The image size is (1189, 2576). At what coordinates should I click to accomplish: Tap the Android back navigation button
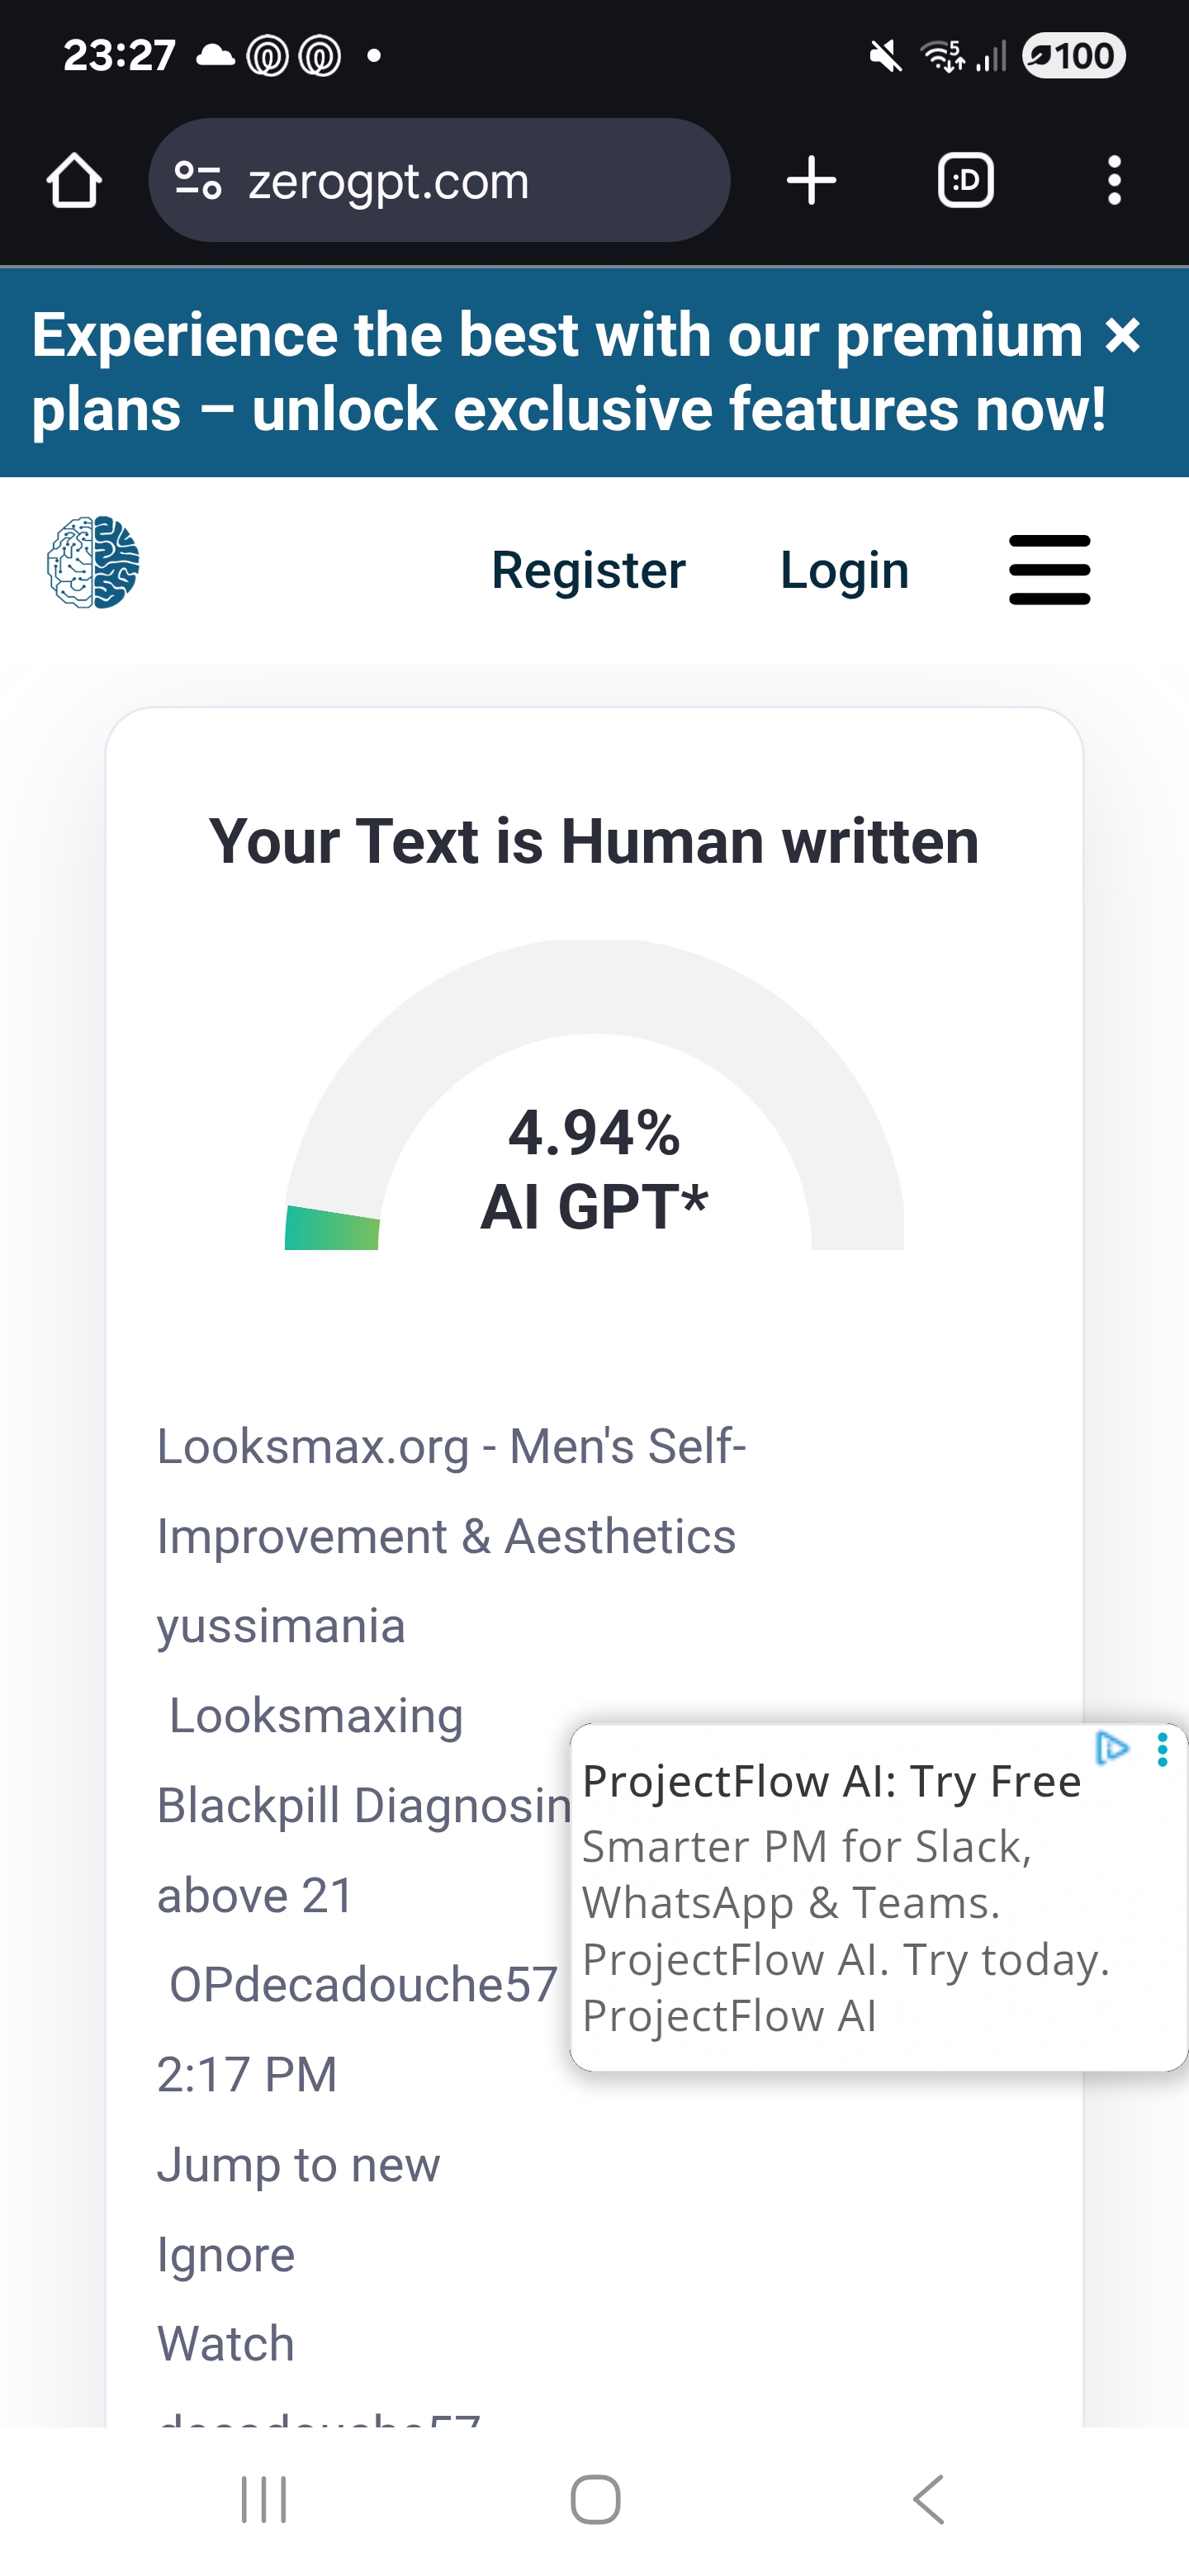click(x=929, y=2500)
